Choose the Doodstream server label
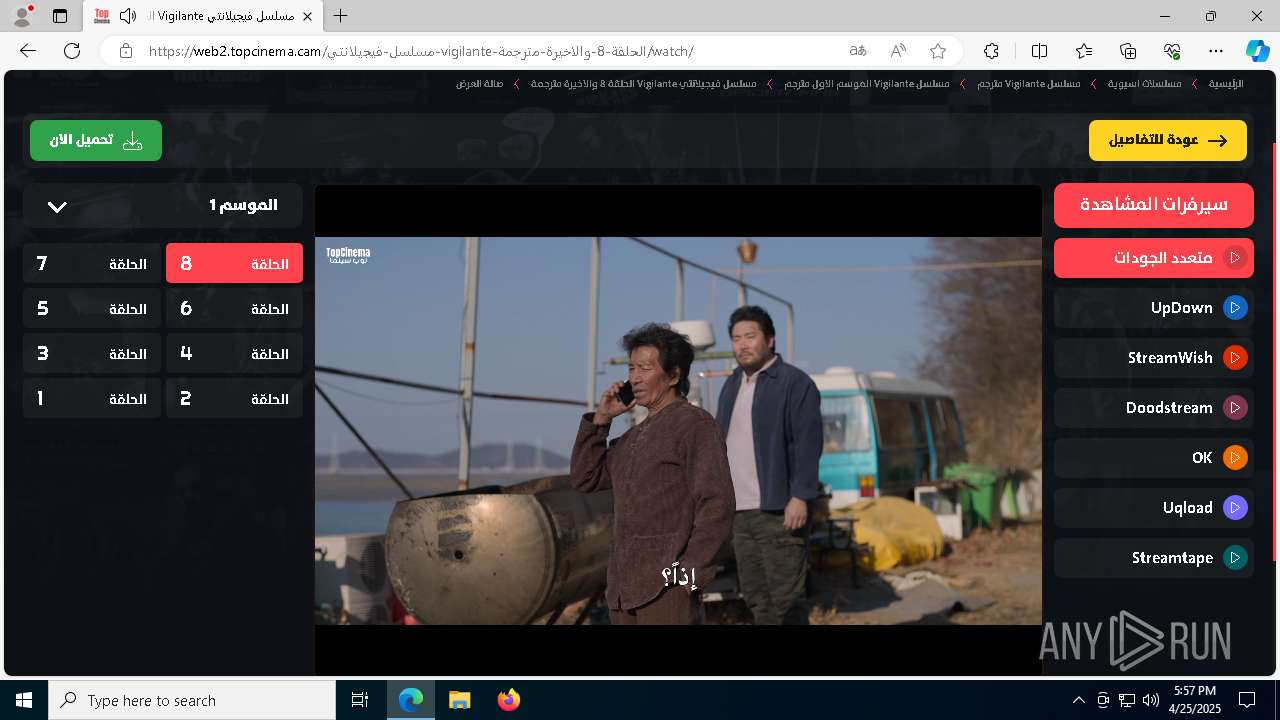Image resolution: width=1280 pixels, height=720 pixels. click(1169, 408)
